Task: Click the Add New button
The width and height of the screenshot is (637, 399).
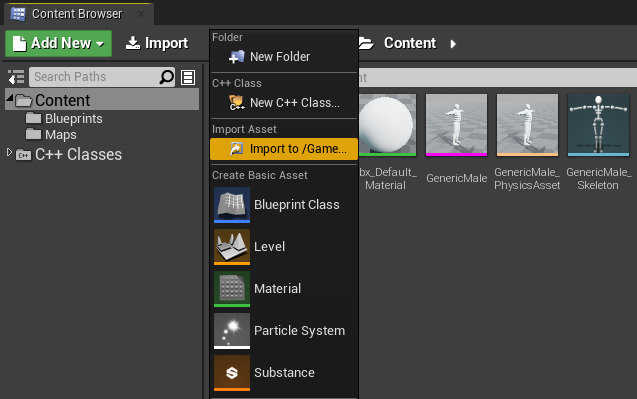Action: (58, 43)
